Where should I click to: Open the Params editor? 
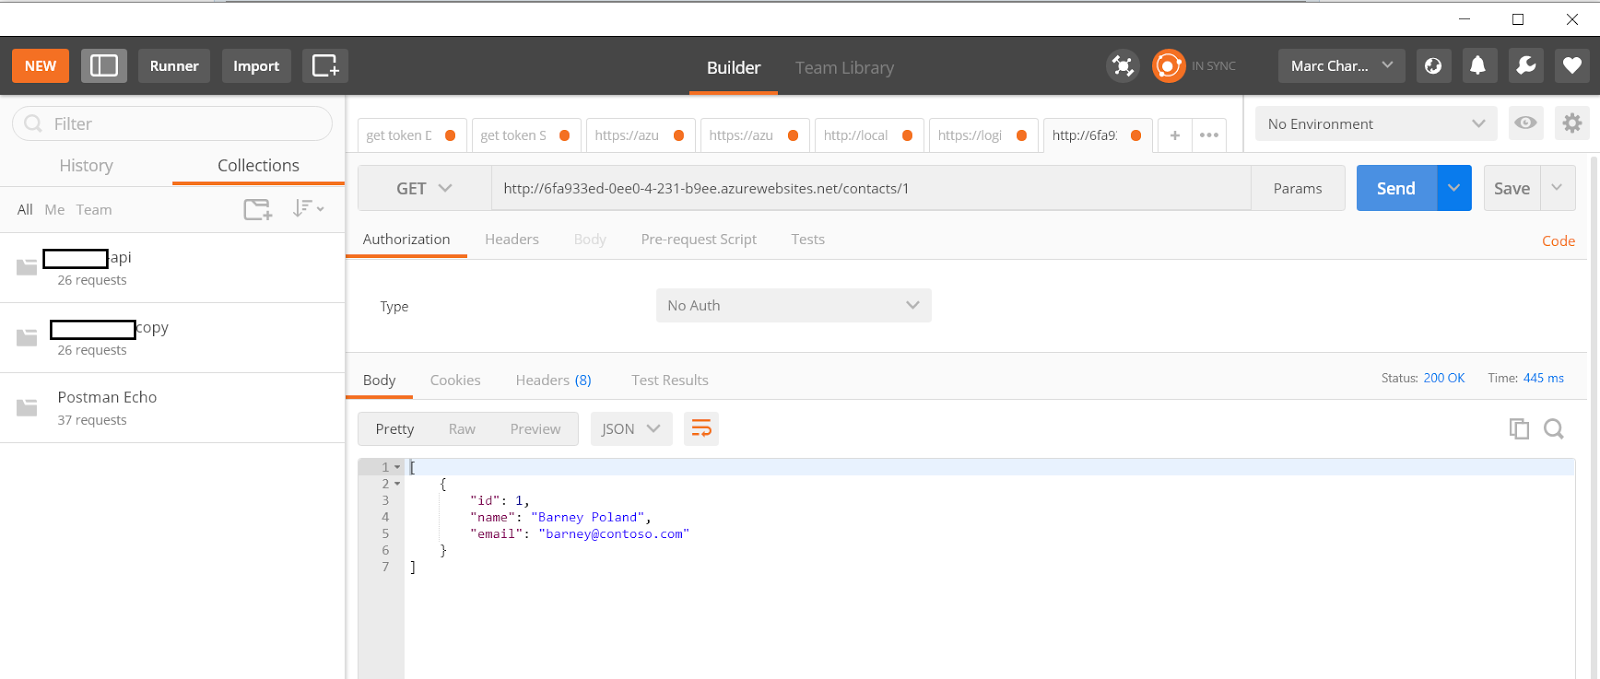coord(1297,188)
